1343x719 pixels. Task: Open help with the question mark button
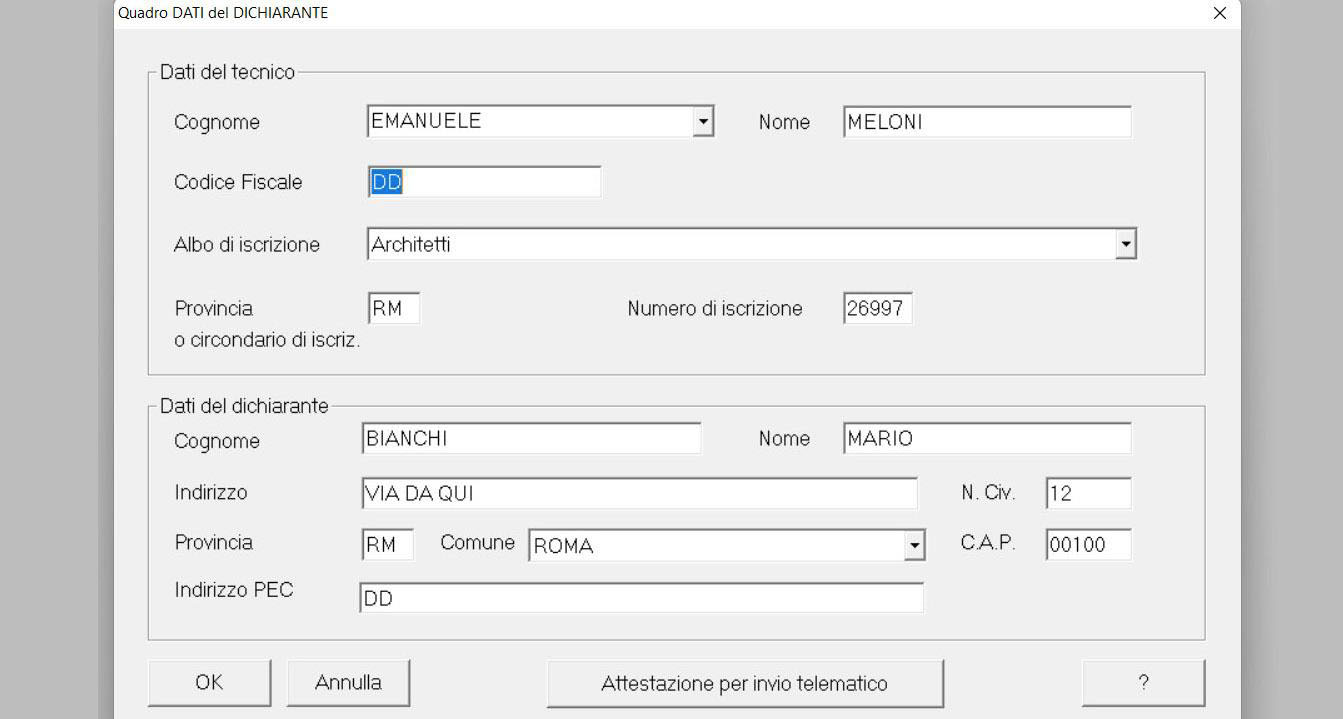coord(1142,683)
